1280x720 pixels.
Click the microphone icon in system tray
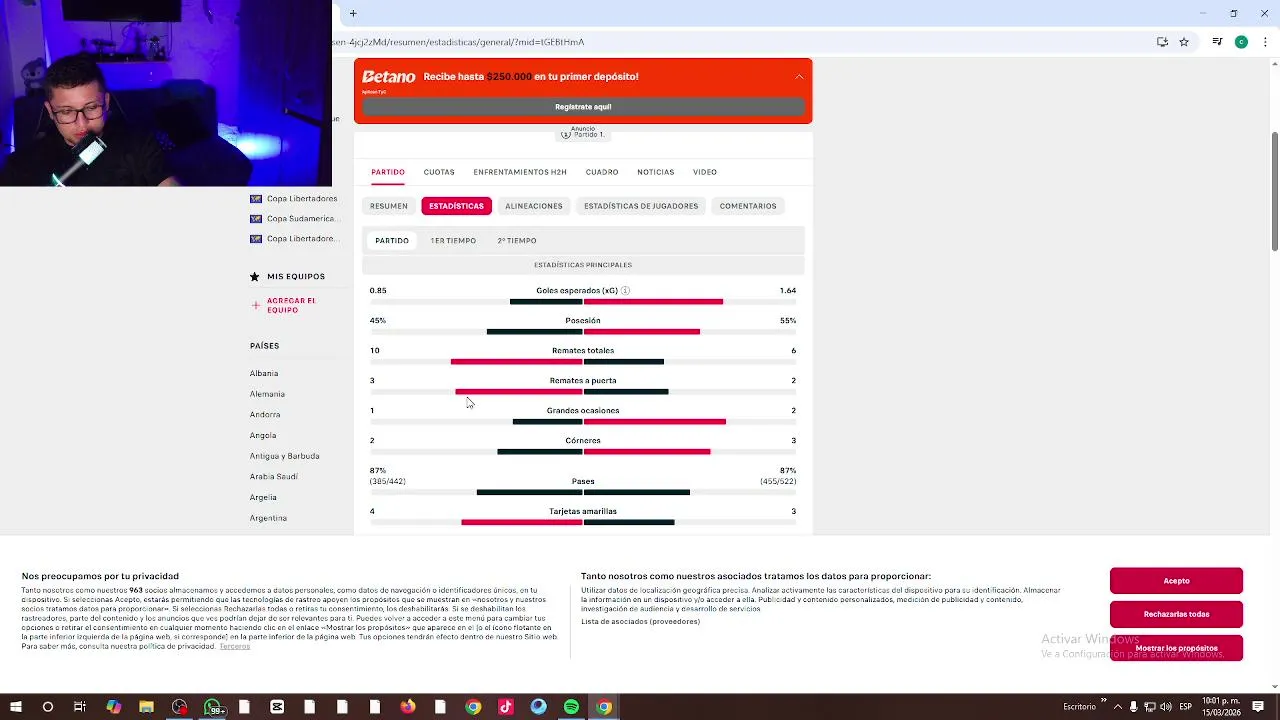[x=1134, y=707]
